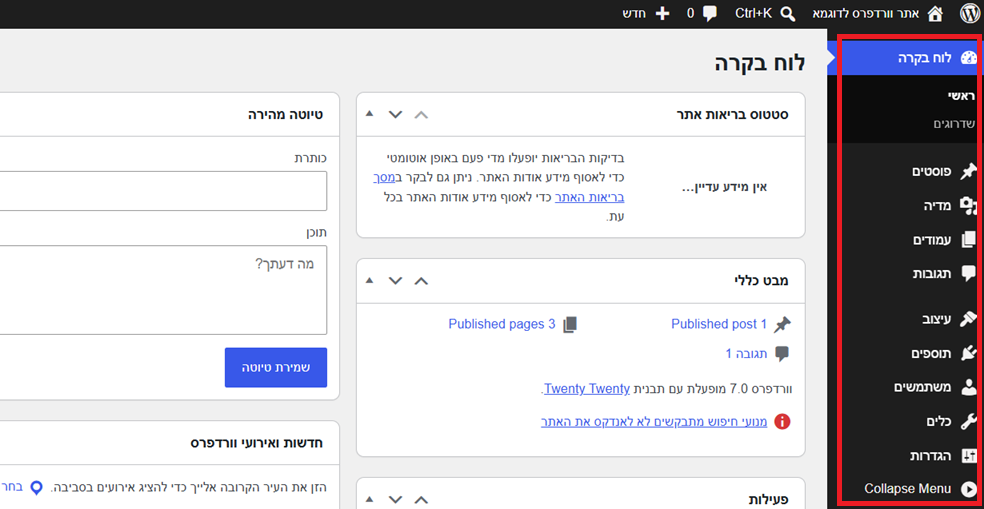
Task: Open the לוח בקרה menu item
Action: click(x=906, y=58)
